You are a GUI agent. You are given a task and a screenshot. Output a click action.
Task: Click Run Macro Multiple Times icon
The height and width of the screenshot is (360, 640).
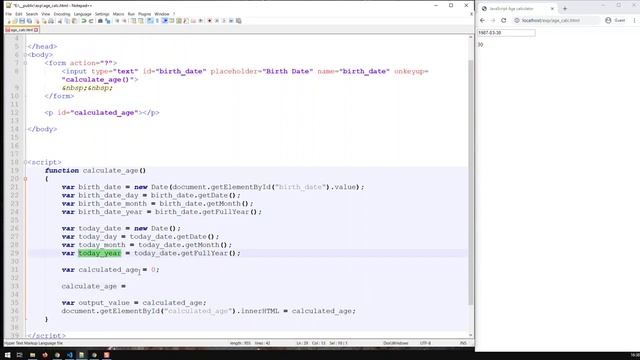231,21
